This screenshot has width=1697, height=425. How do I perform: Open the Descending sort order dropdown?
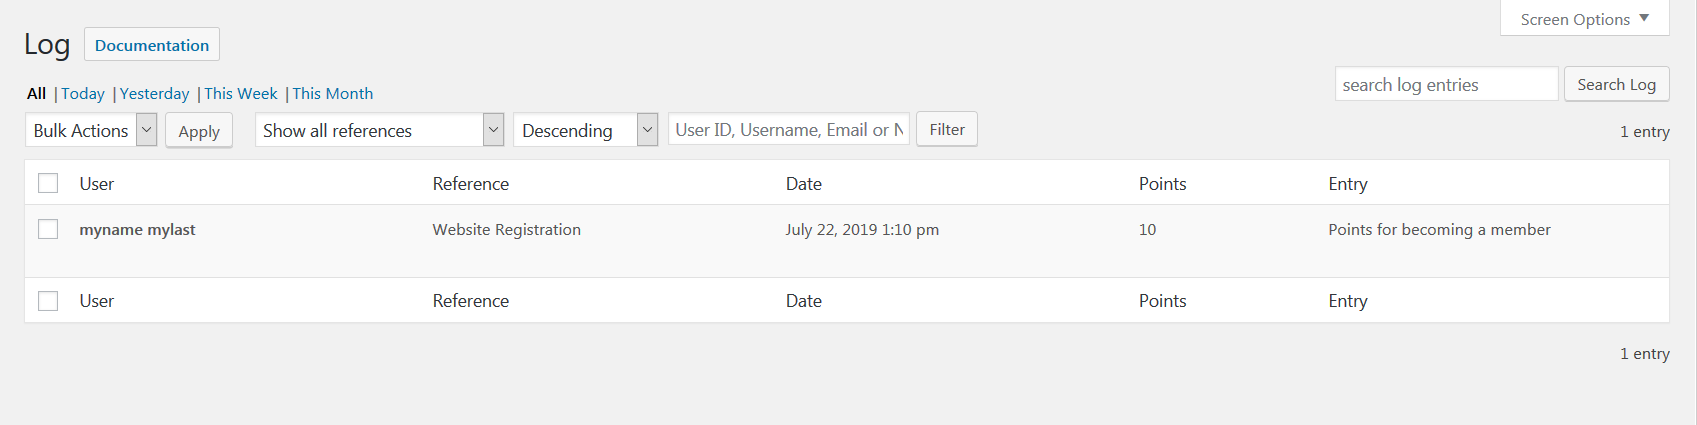coord(585,130)
